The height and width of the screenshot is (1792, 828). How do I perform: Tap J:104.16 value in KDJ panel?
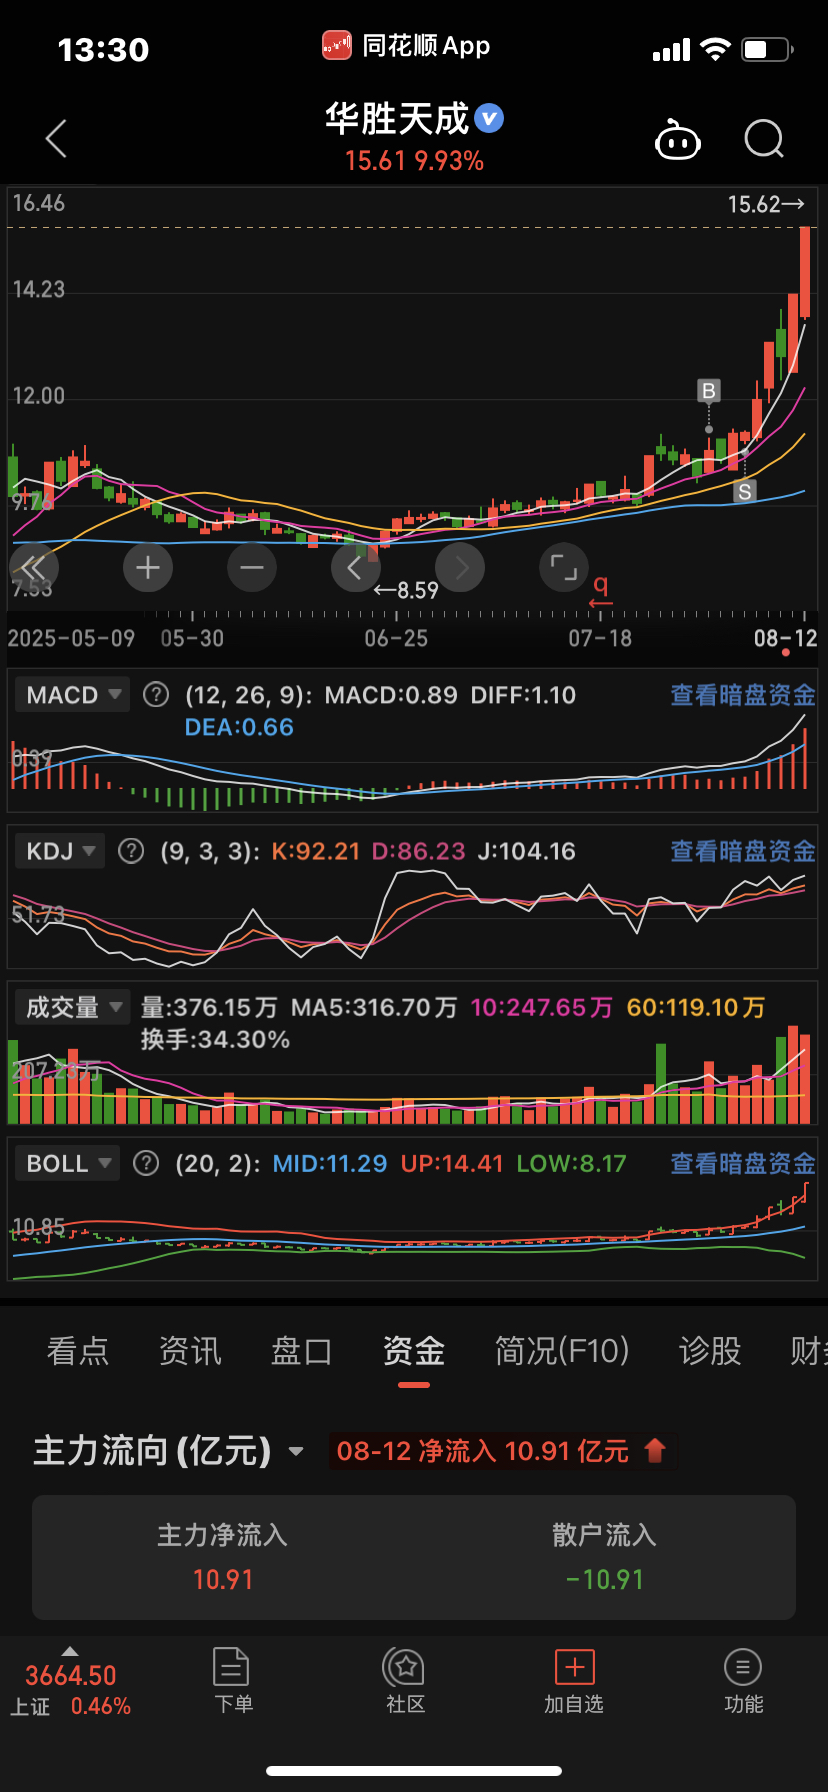point(527,851)
